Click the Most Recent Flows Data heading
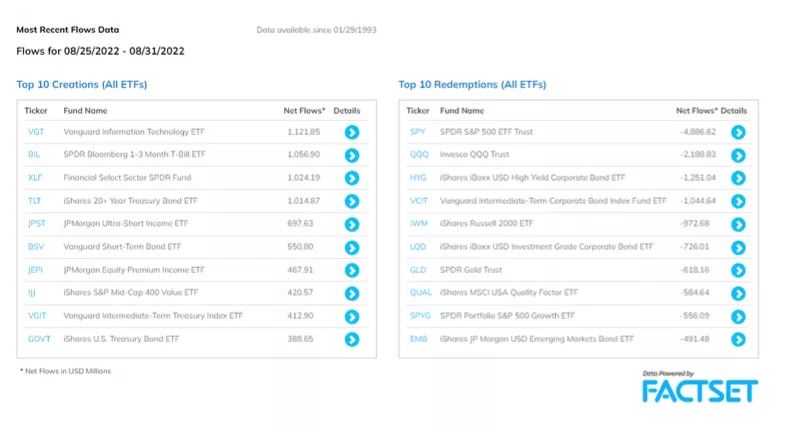 pos(68,30)
